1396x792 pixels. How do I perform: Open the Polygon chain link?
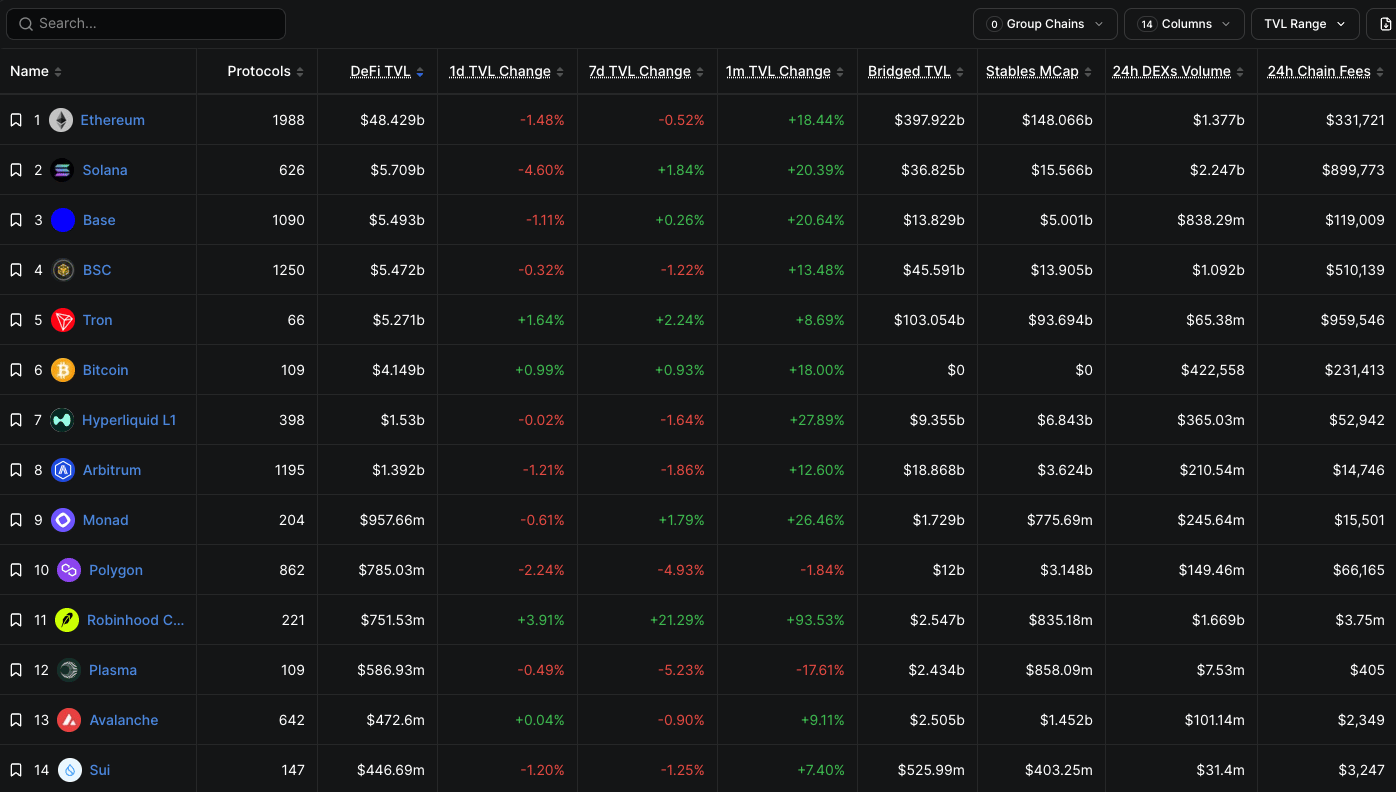[x=116, y=570]
